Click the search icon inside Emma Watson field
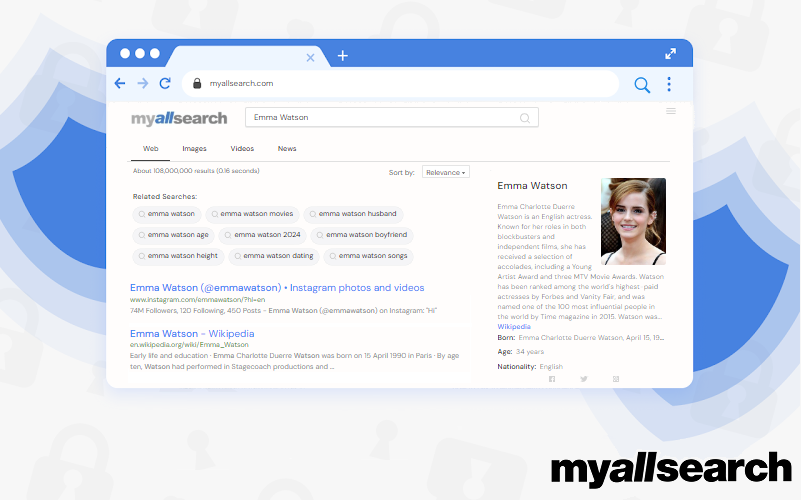Screen dimensions: 801x500 [525, 118]
